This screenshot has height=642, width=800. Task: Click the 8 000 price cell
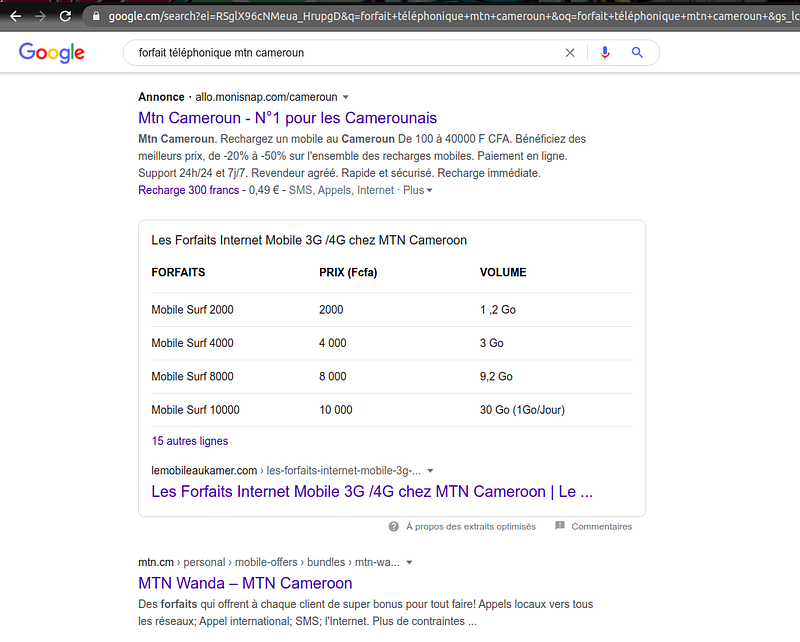tap(333, 377)
